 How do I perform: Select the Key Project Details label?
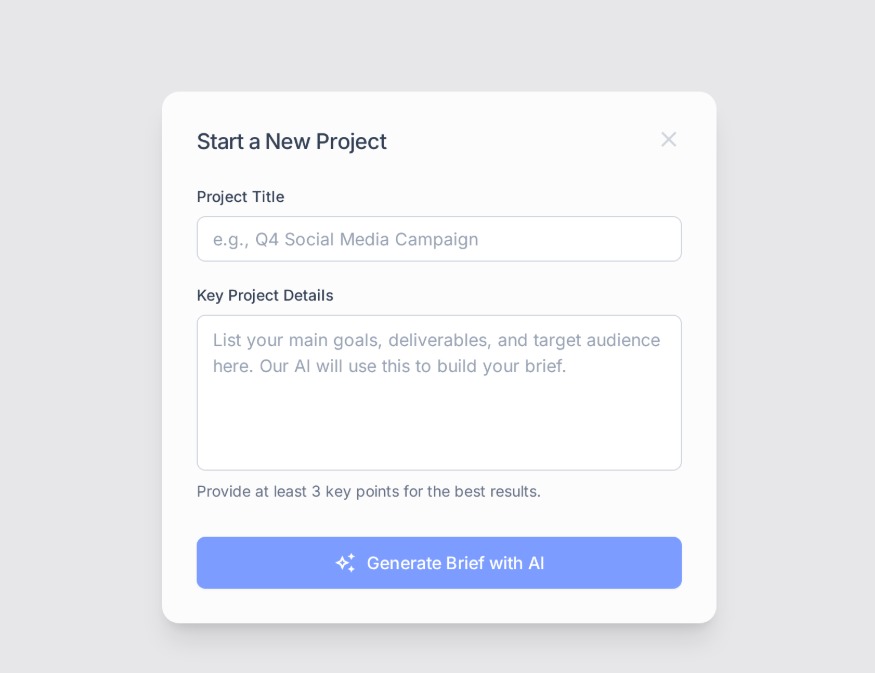(265, 296)
